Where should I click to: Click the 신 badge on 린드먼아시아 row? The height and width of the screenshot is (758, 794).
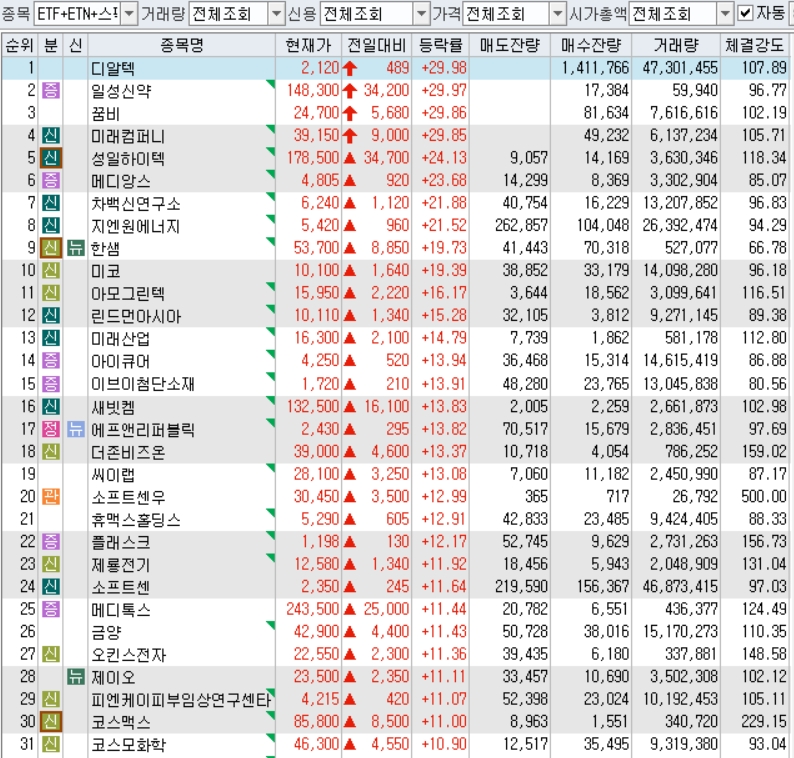(51, 315)
